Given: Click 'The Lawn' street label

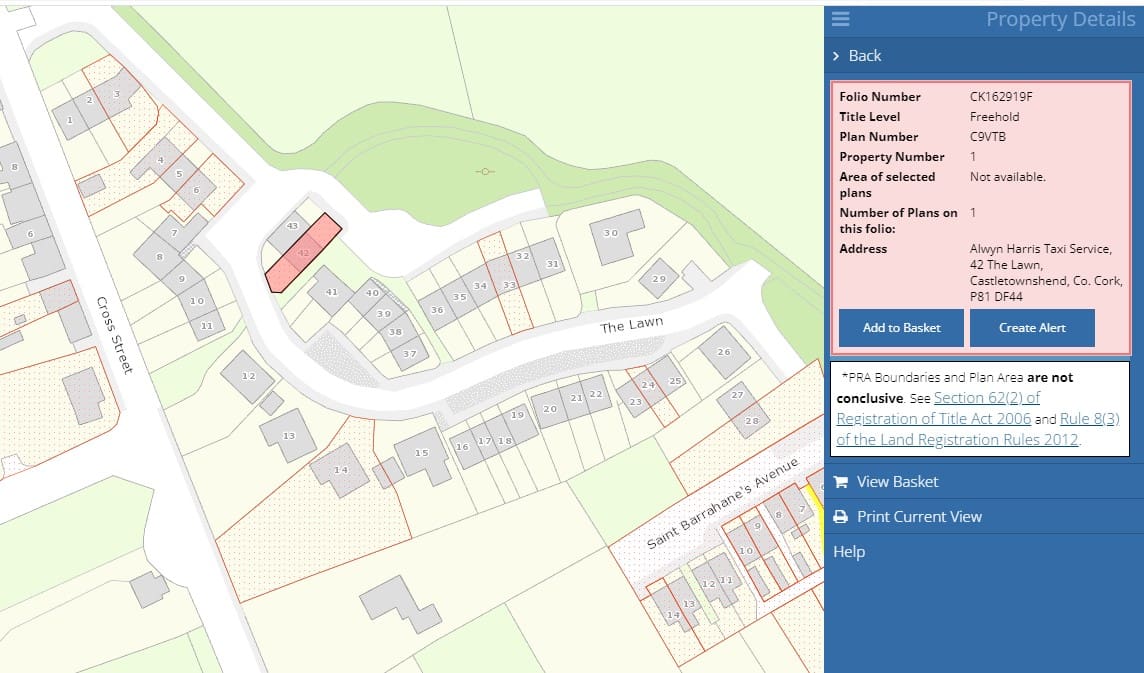Looking at the screenshot, I should [631, 325].
